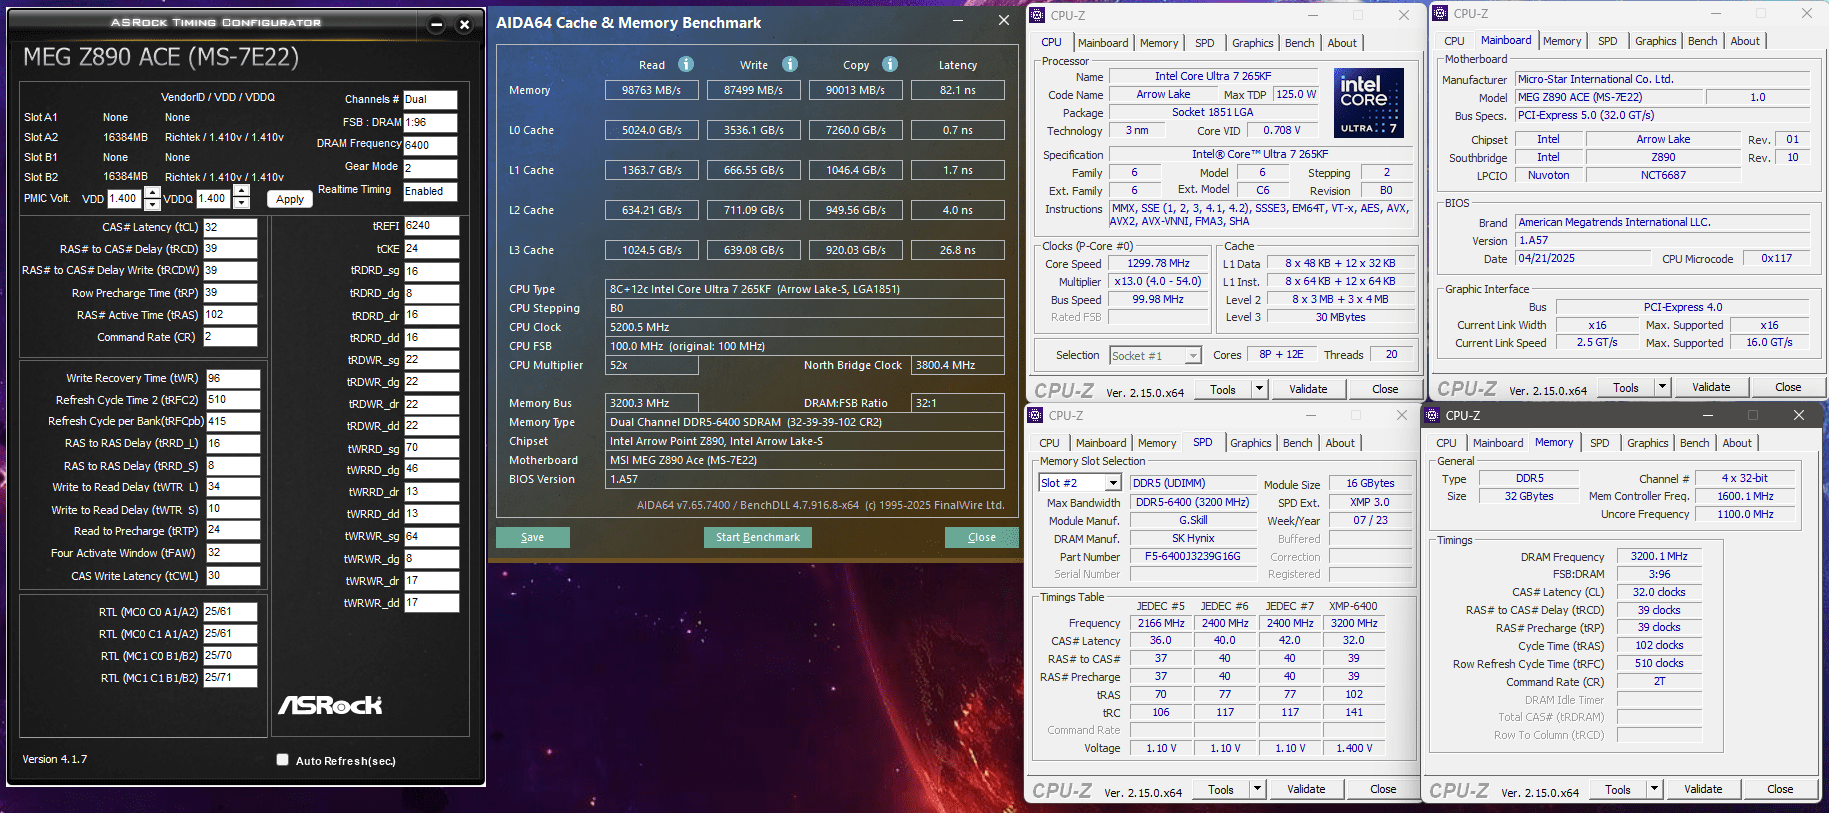The width and height of the screenshot is (1829, 813).
Task: Open the Slot #2 memory slot dropdown
Action: 1112,483
